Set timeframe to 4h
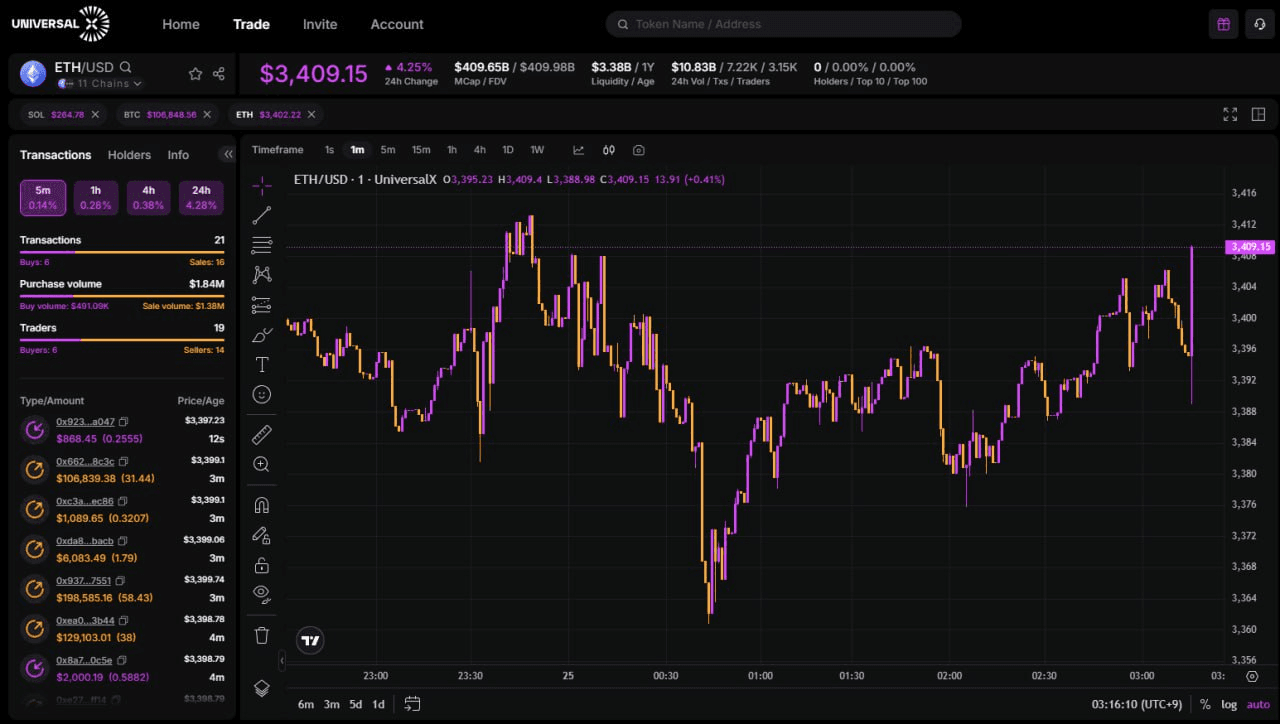The width and height of the screenshot is (1280, 724). point(480,150)
